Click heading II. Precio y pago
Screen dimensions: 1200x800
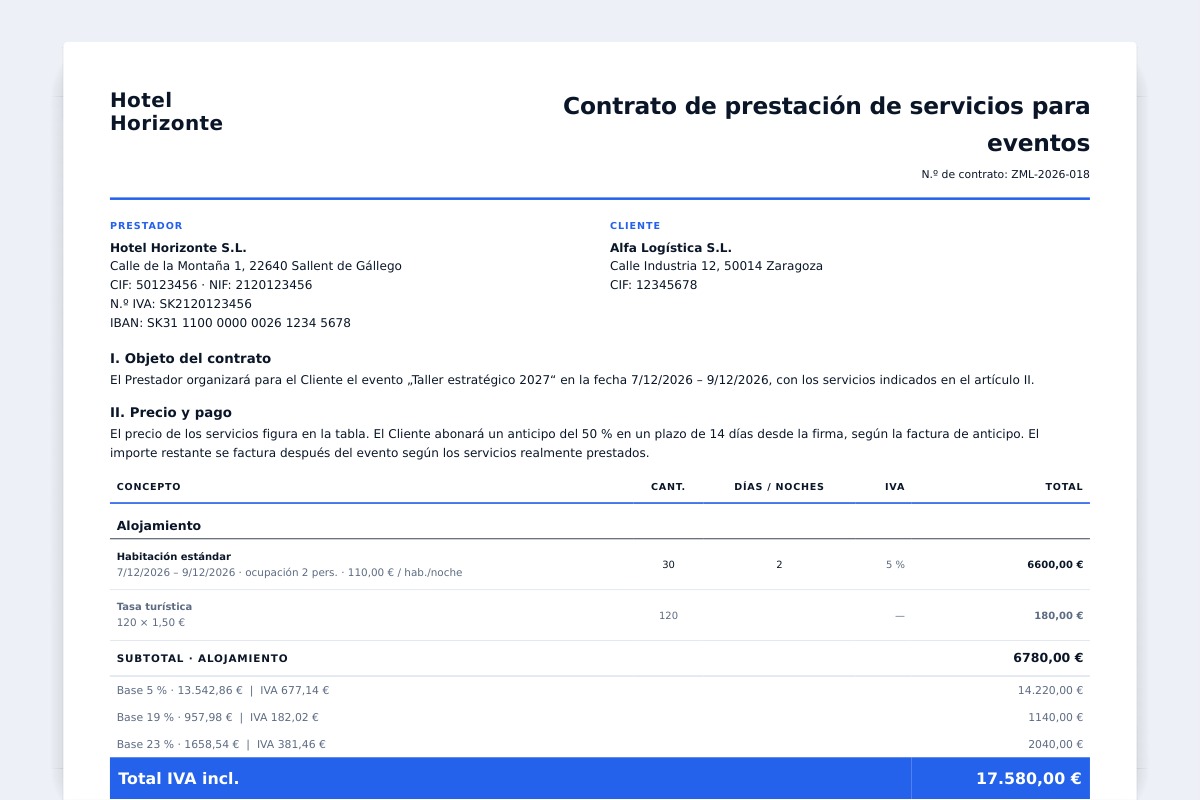171,412
